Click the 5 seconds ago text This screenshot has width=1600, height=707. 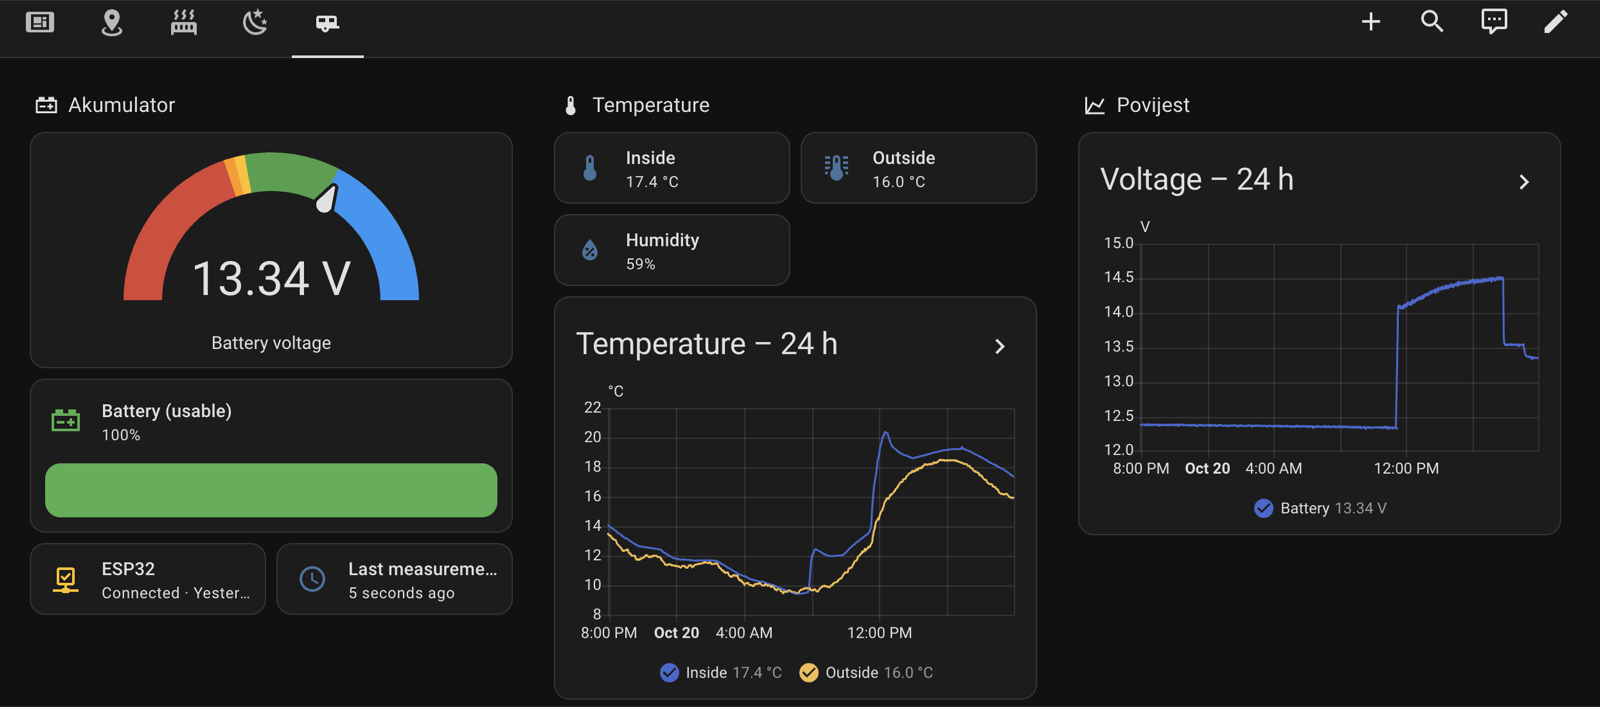pyautogui.click(x=401, y=593)
